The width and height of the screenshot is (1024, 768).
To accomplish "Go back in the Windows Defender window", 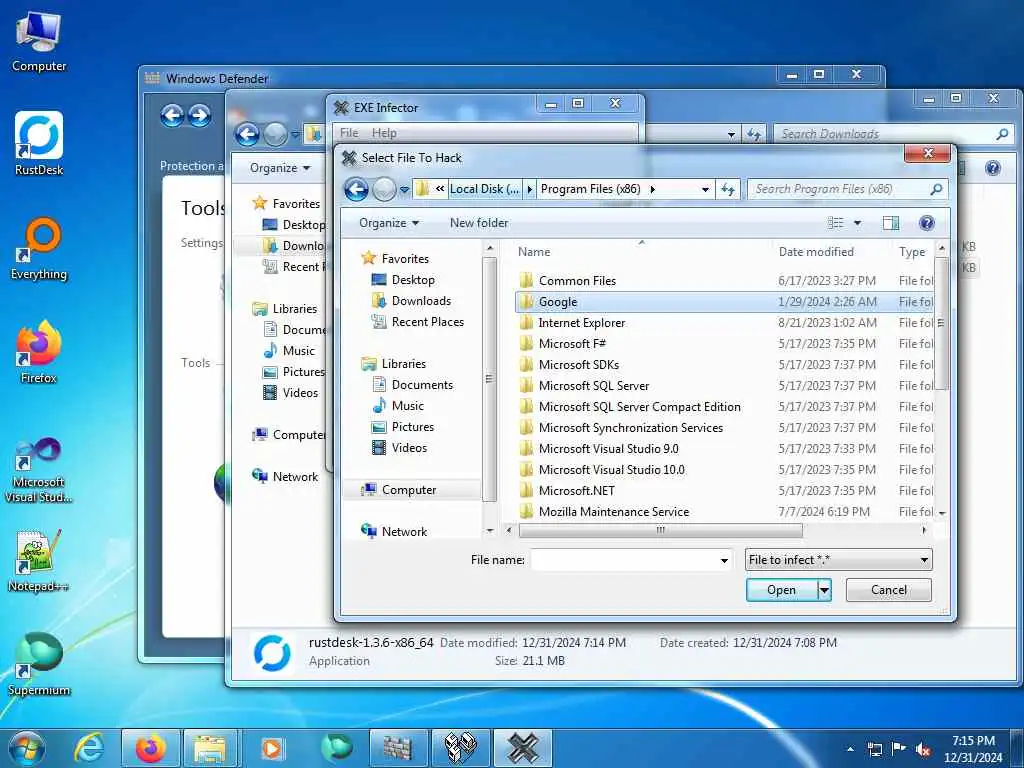I will point(172,116).
